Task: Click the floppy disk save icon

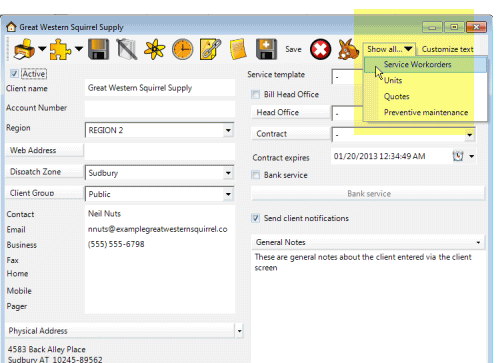Action: tap(98, 49)
